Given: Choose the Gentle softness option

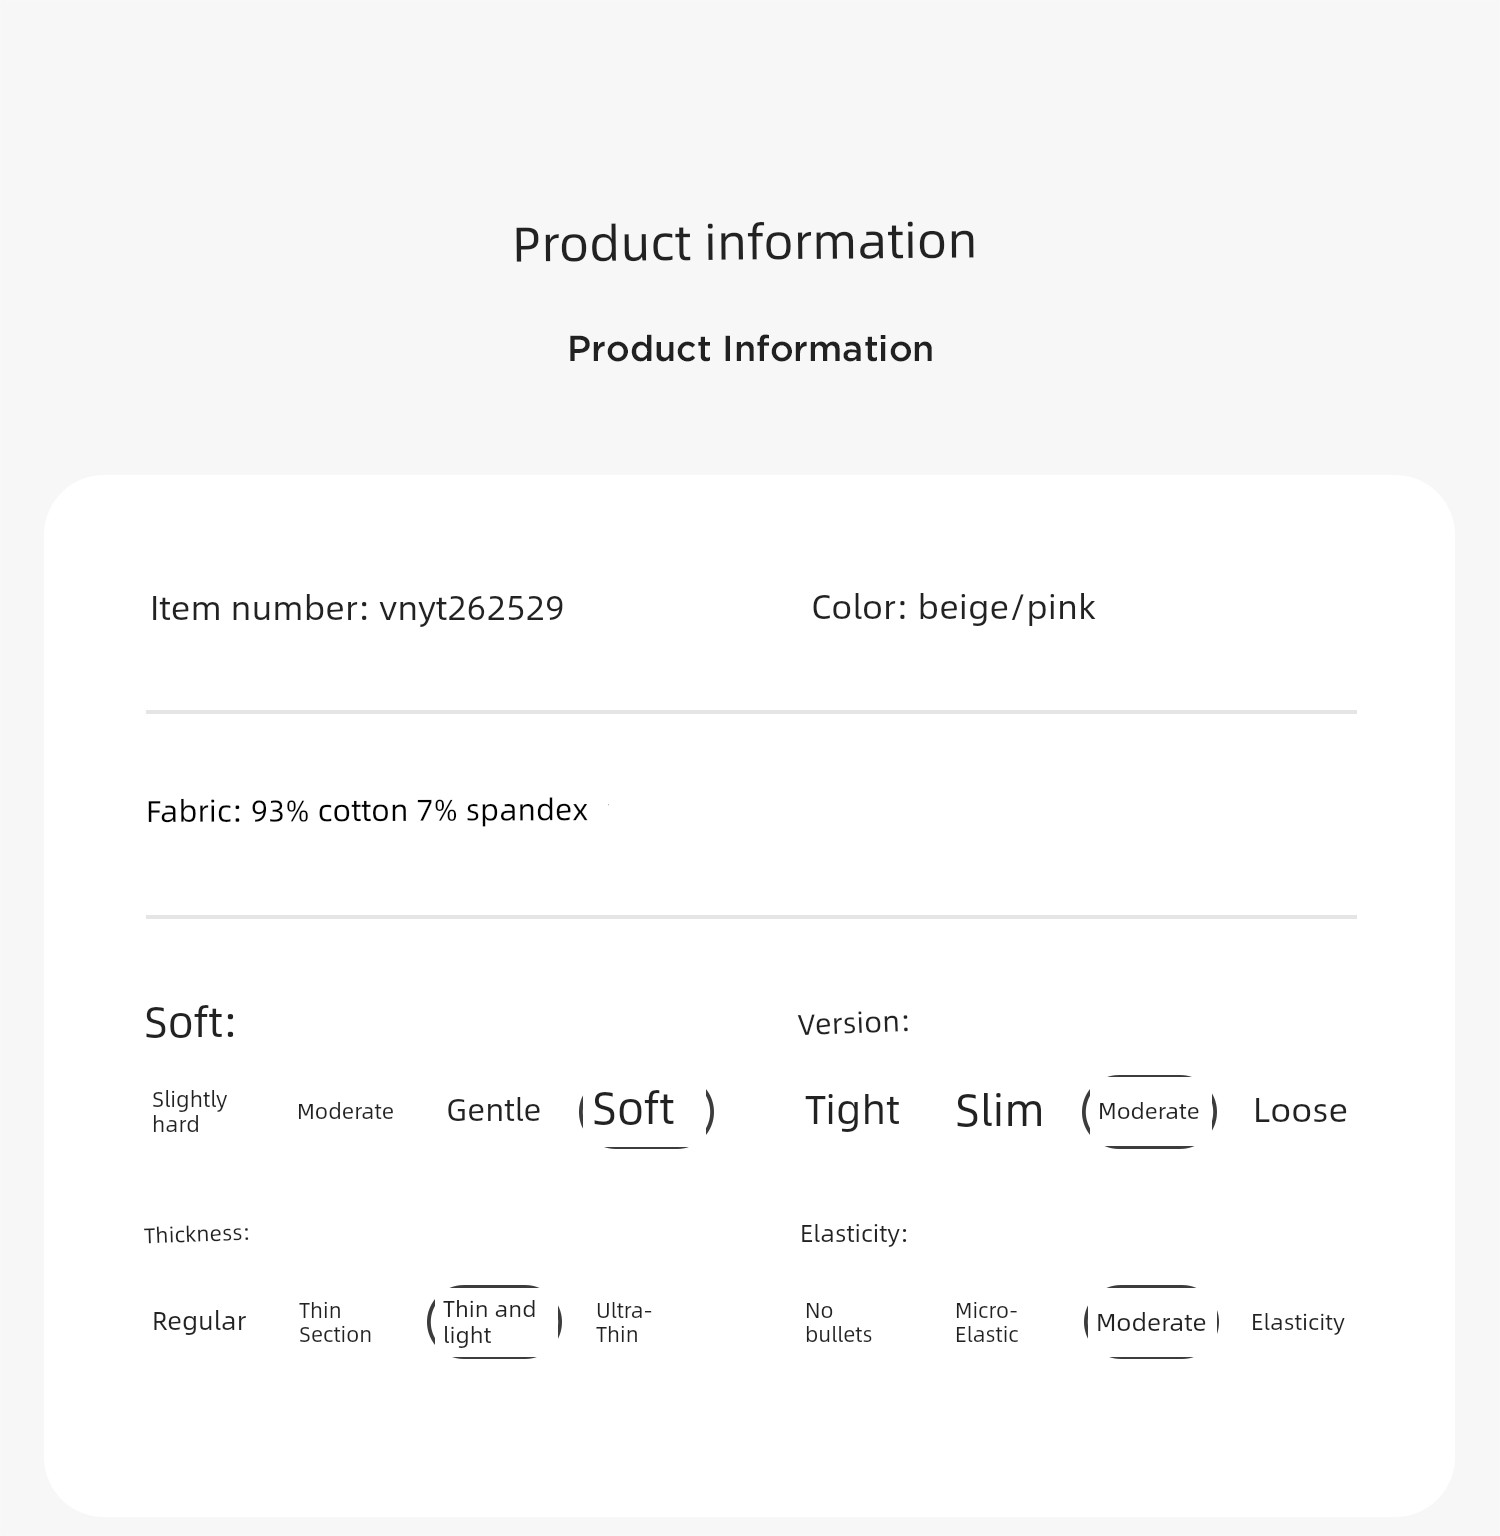Looking at the screenshot, I should click(493, 1111).
